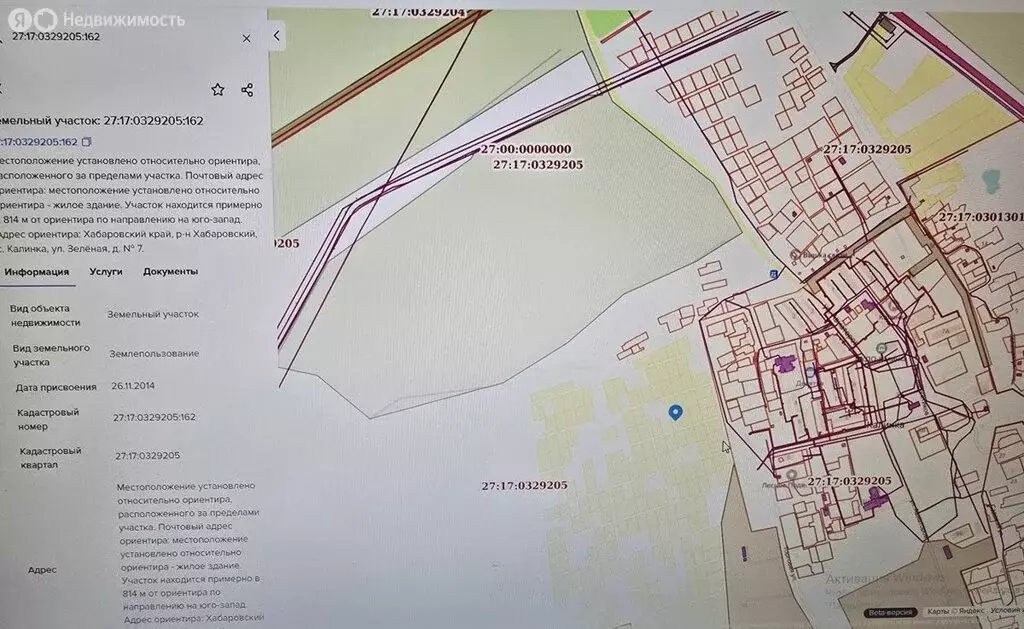Click the Яндекс Недвижимость logo

[x=97, y=20]
